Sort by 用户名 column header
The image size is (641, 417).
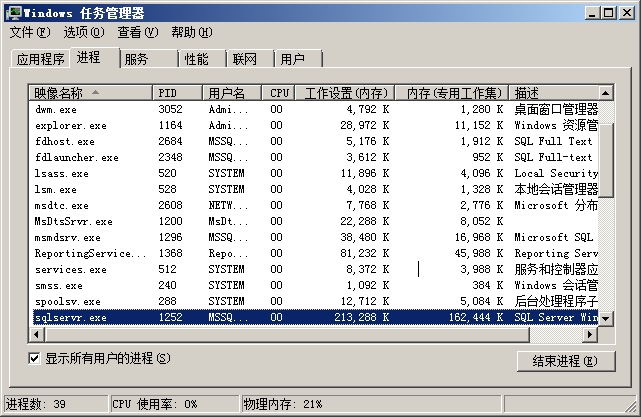[x=232, y=93]
